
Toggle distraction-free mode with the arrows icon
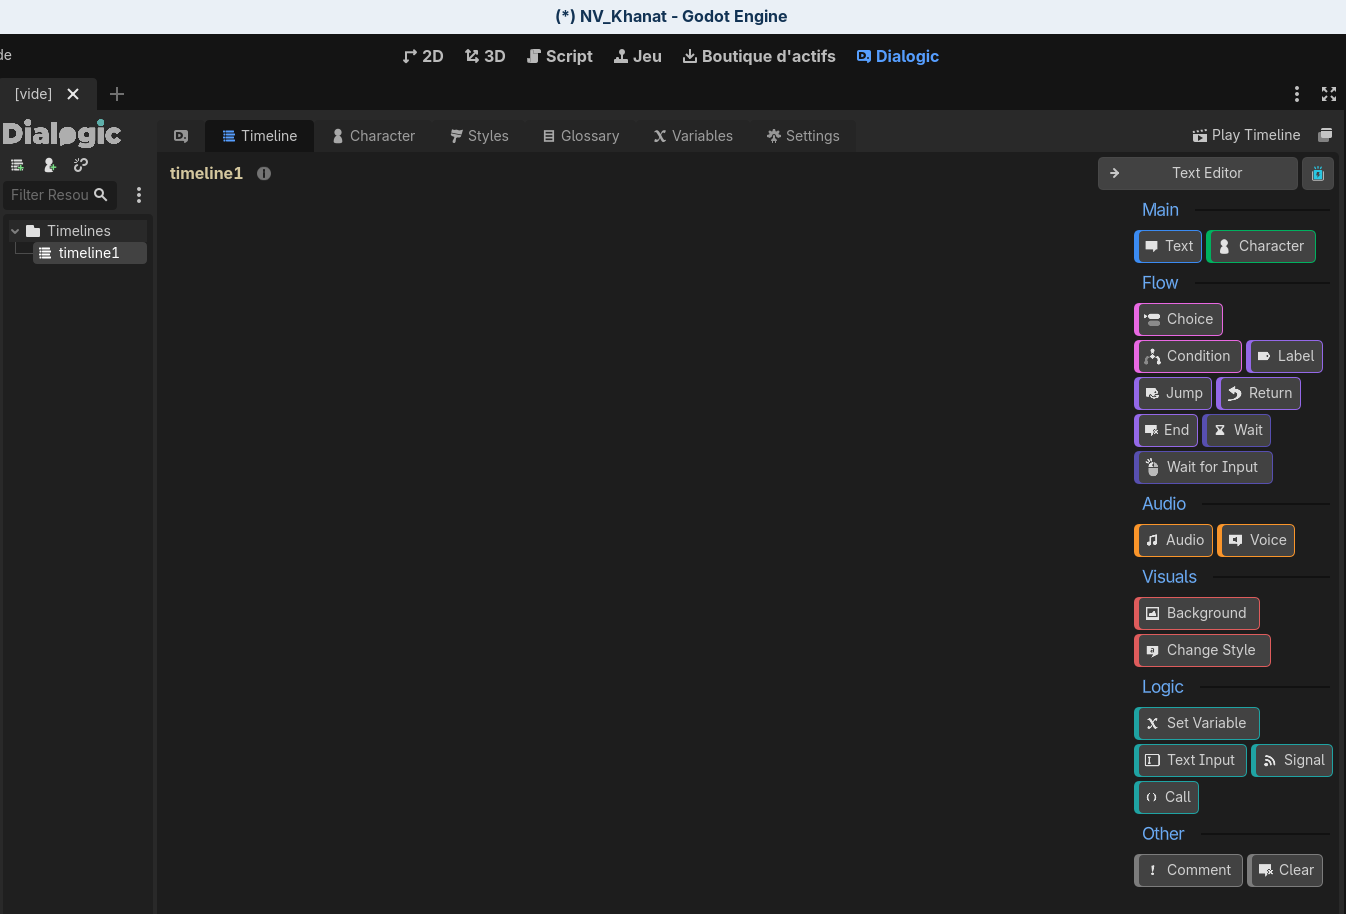click(x=1329, y=94)
